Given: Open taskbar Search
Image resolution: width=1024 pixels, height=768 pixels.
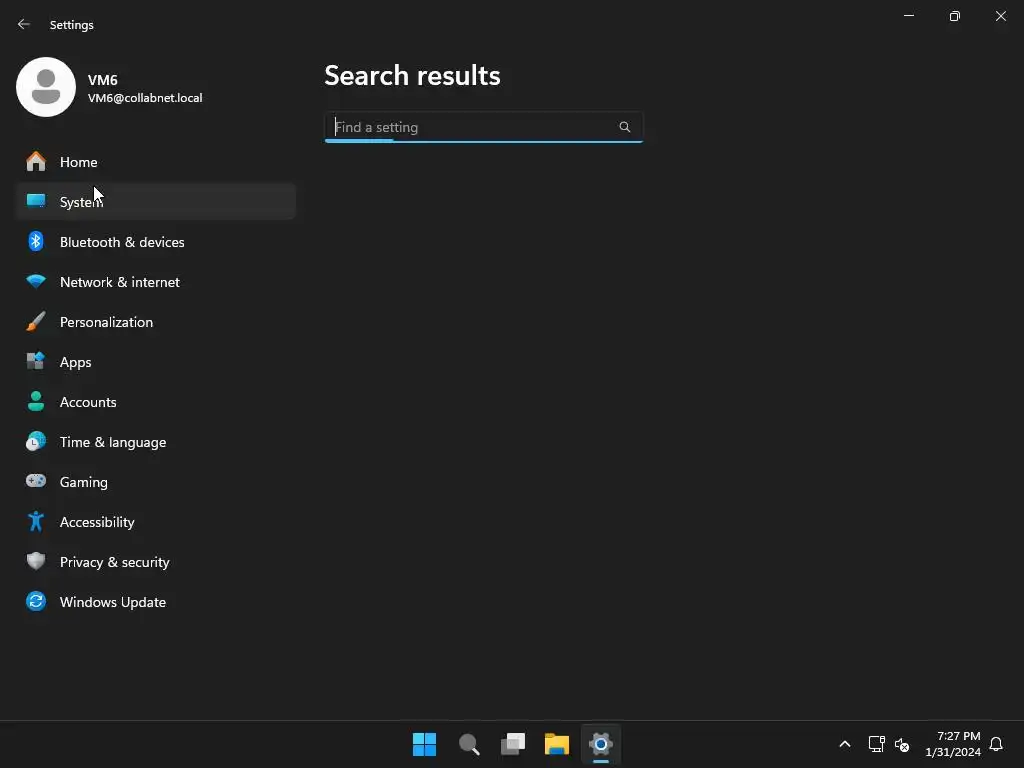Looking at the screenshot, I should tap(469, 744).
